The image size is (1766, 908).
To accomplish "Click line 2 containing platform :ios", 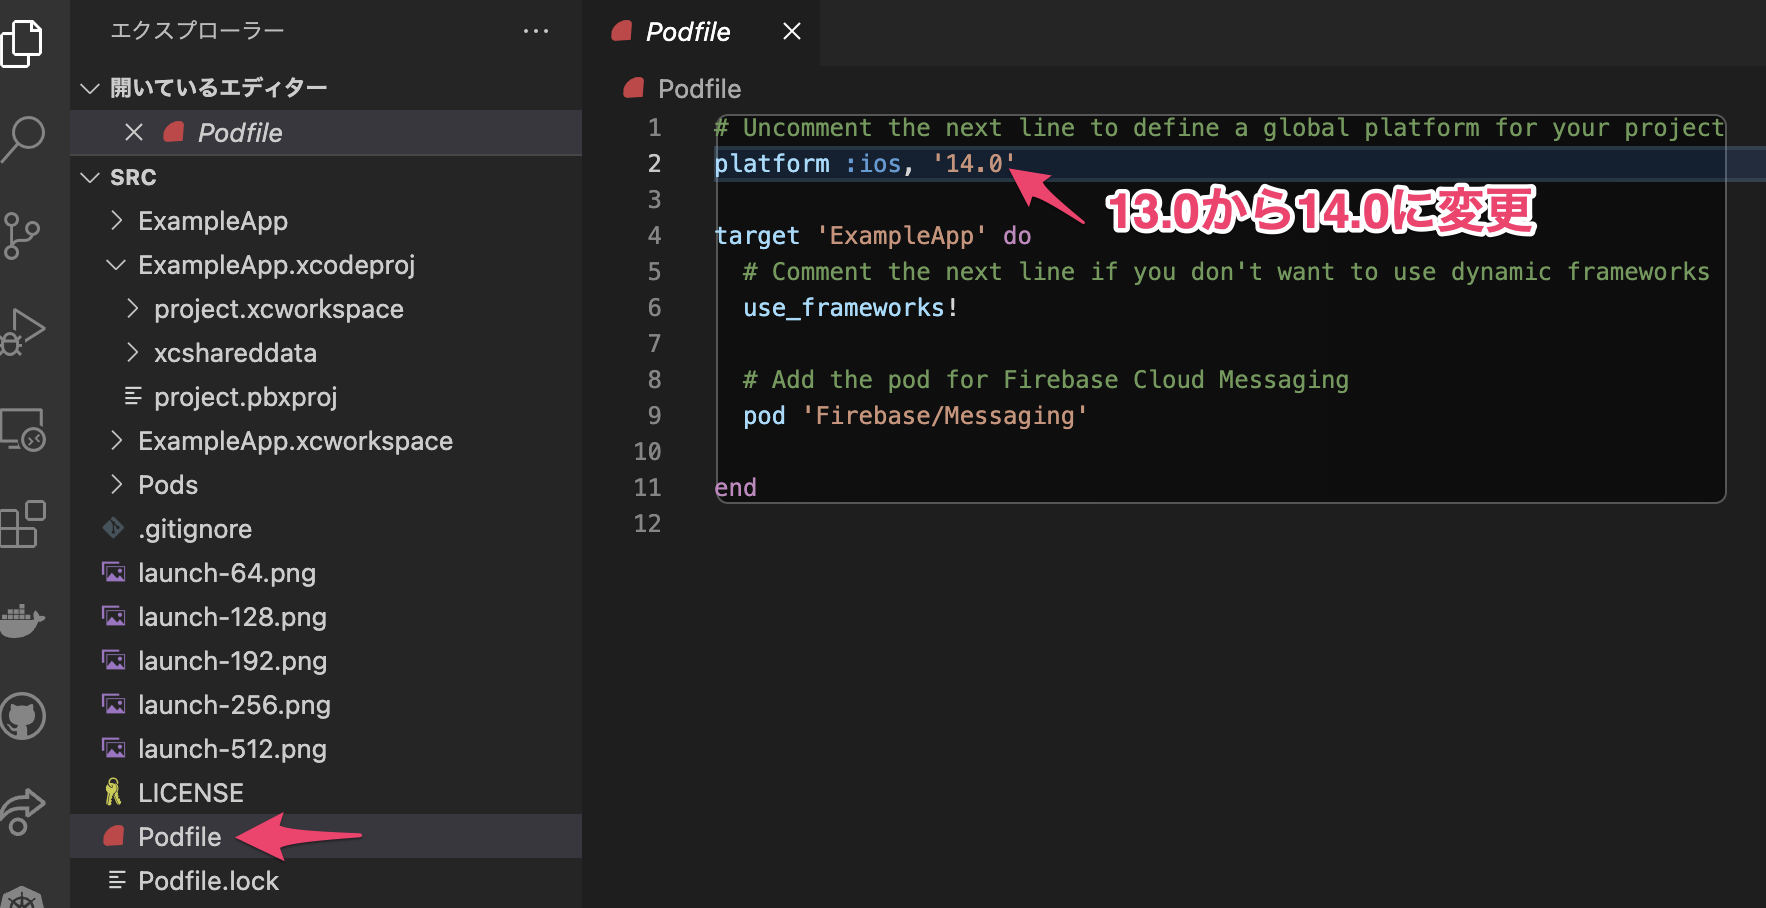I will [860, 163].
